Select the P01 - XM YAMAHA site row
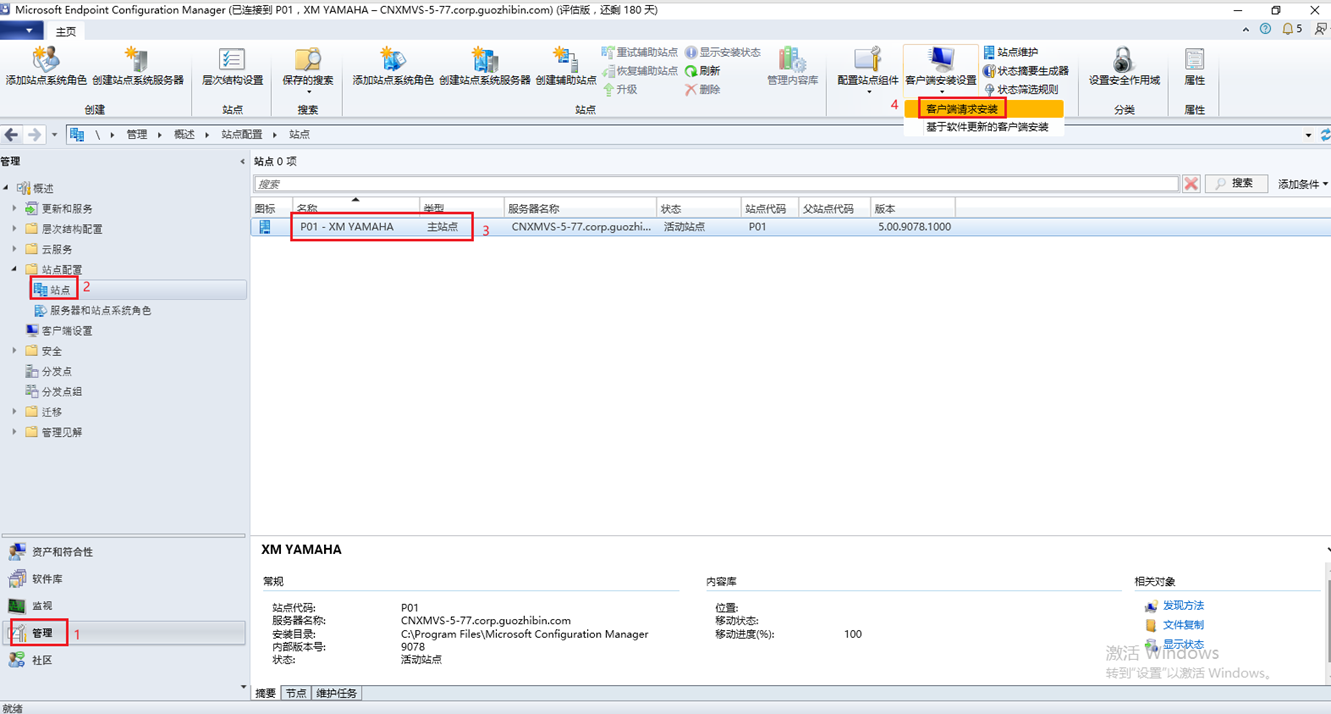 pos(790,227)
